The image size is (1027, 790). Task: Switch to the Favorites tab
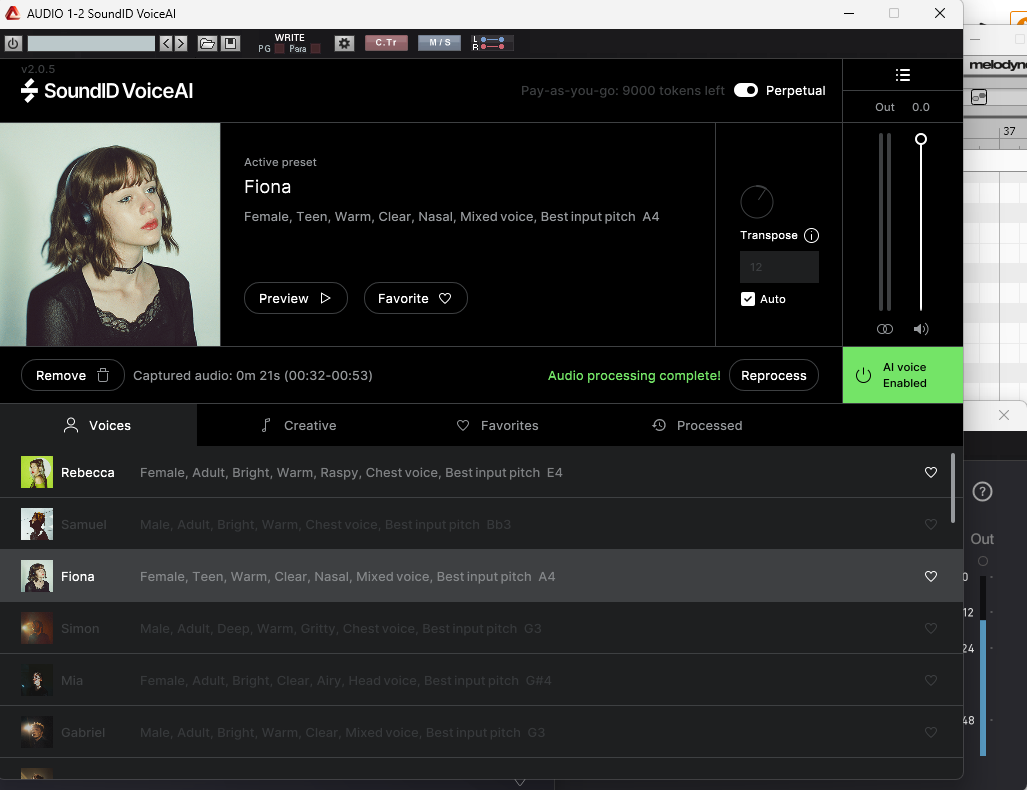[497, 425]
